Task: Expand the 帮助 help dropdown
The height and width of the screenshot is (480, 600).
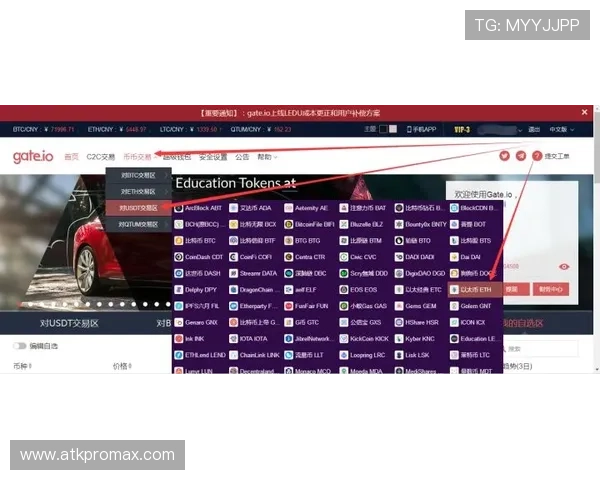Action: 265,157
